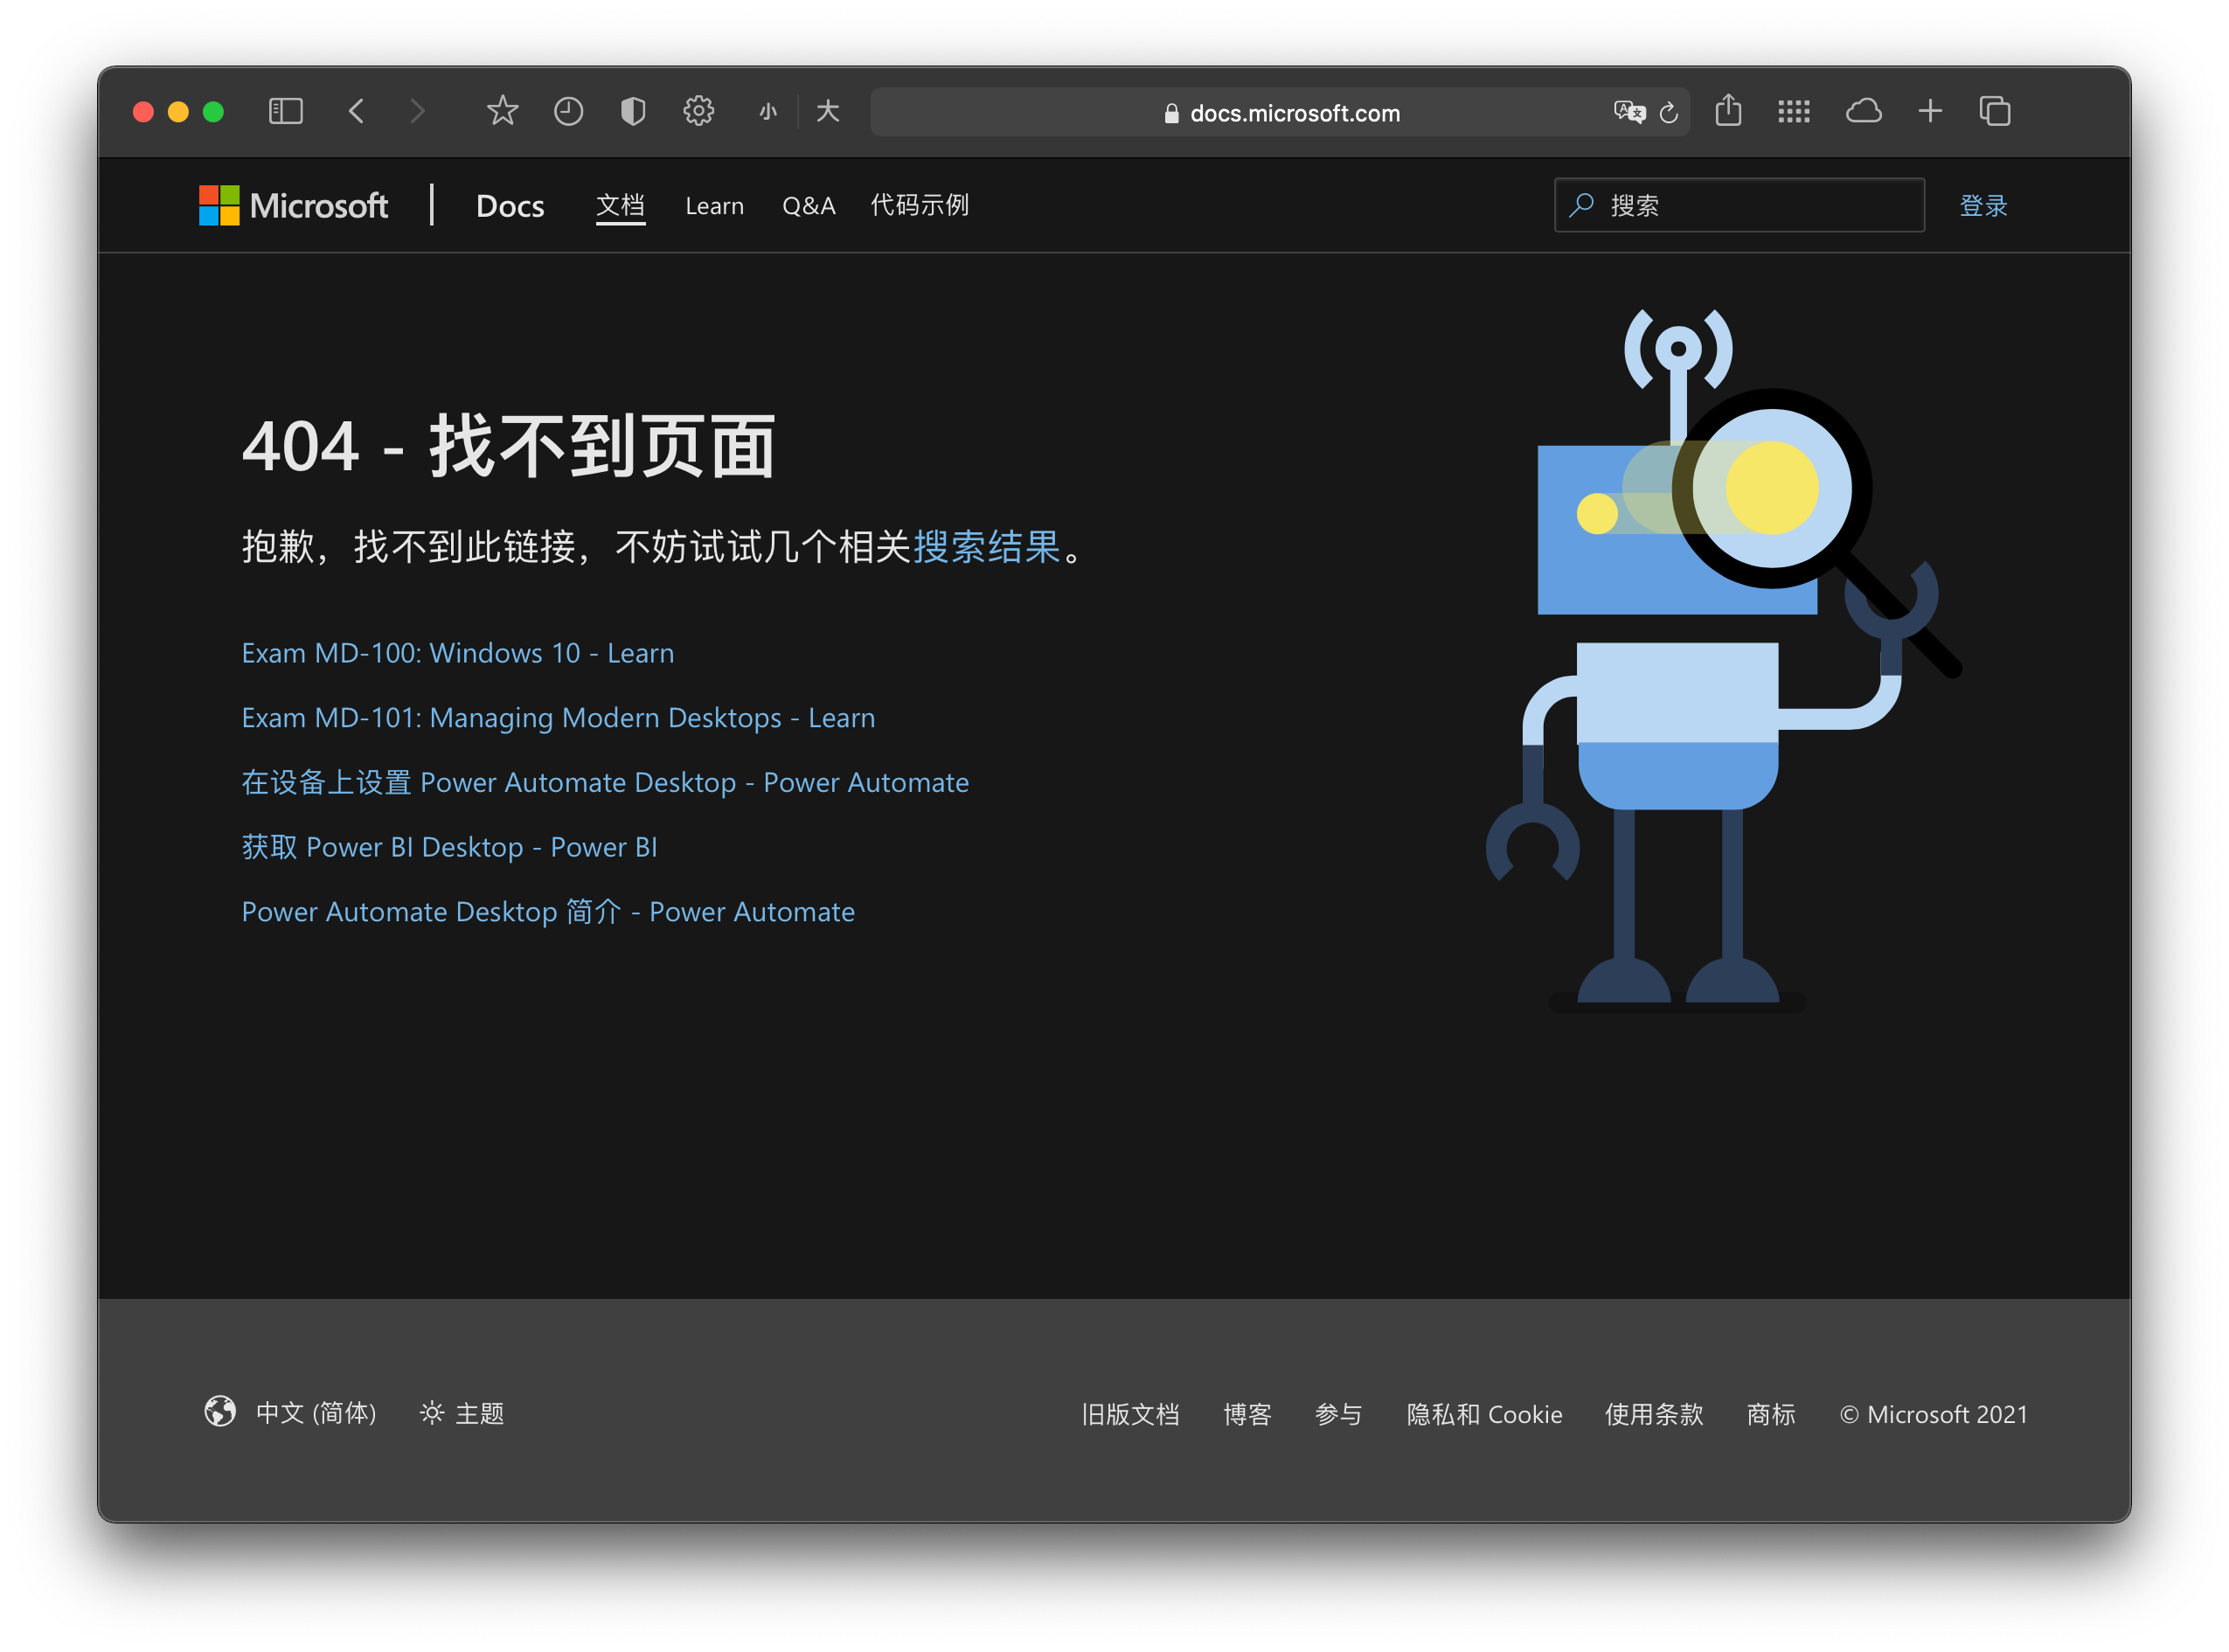Click the iCloud tabs icon
Screen dimensions: 2229x1652
pyautogui.click(x=1863, y=111)
